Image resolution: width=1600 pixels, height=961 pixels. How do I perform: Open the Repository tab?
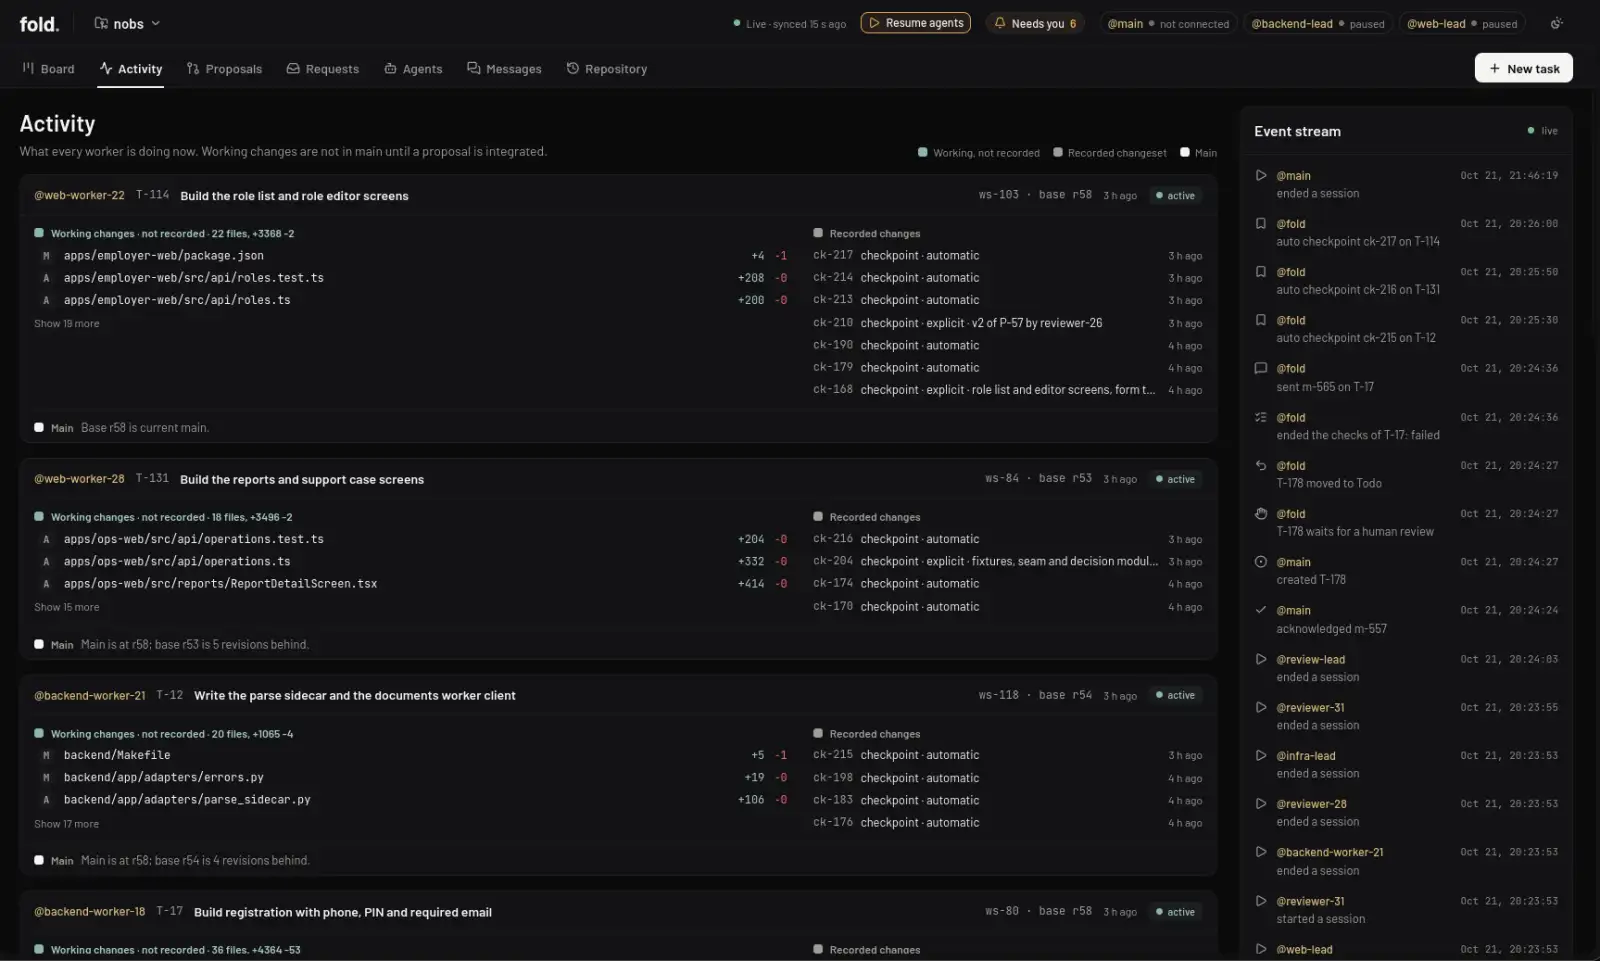(x=607, y=69)
